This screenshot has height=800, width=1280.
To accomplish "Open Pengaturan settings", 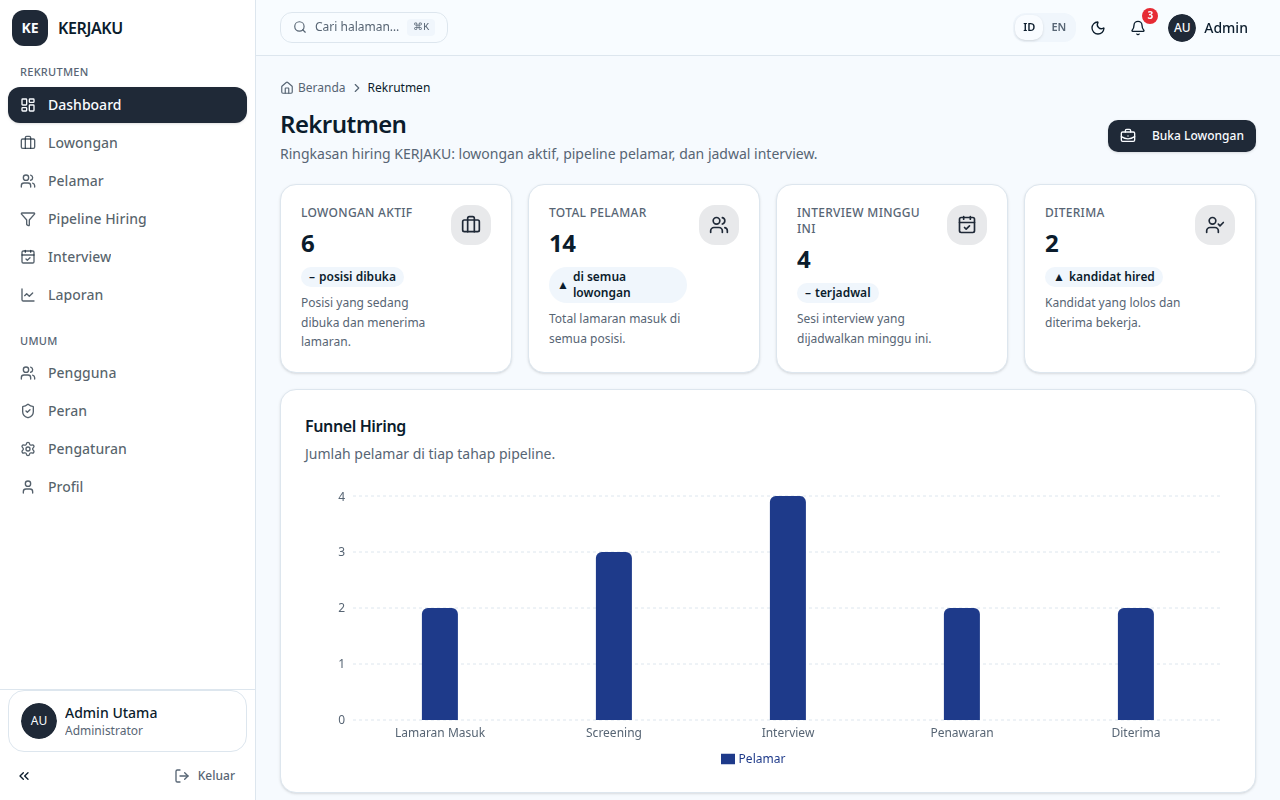I will (x=127, y=449).
